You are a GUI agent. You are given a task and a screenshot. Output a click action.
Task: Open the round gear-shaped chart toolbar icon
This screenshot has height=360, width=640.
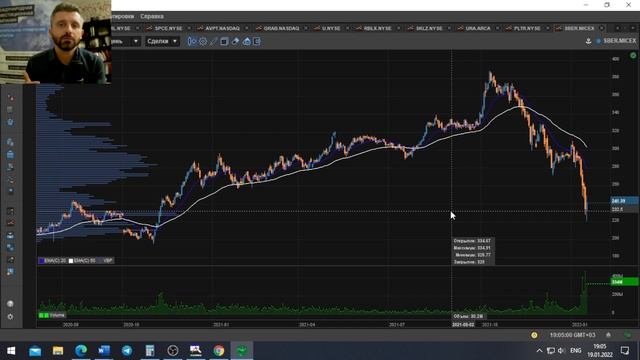[203, 41]
